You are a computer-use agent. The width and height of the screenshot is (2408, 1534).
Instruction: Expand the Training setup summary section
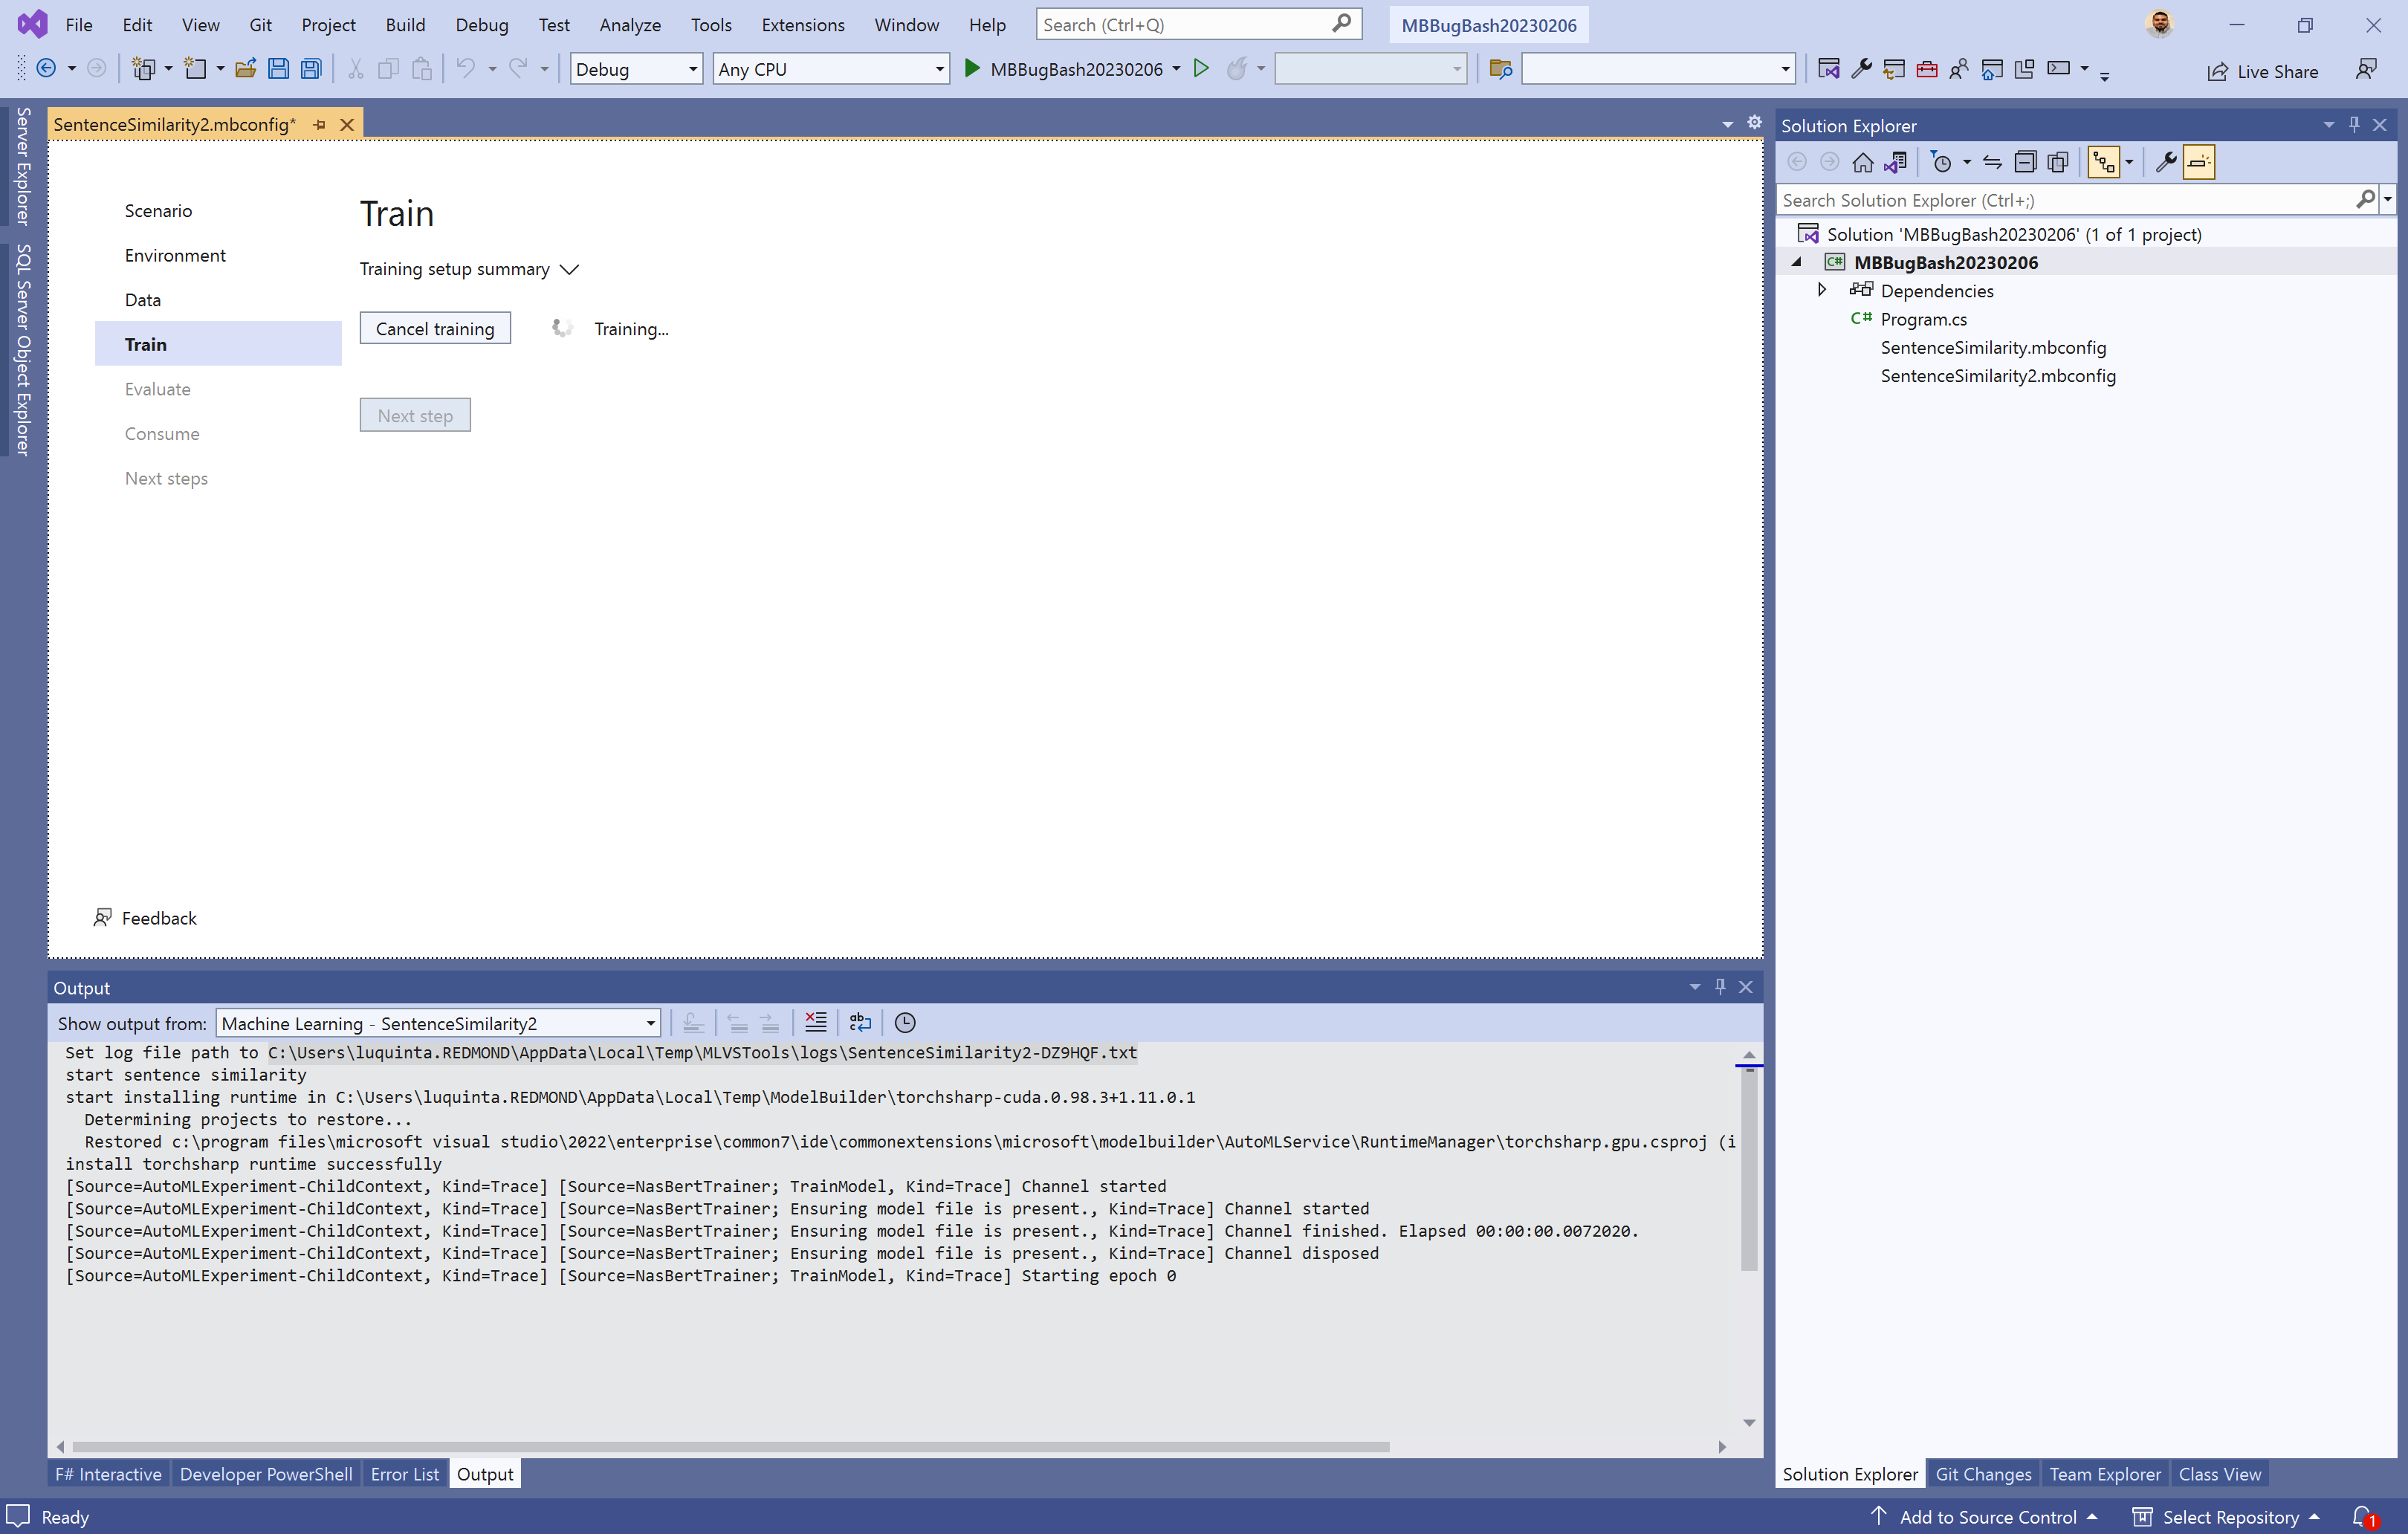click(x=568, y=269)
